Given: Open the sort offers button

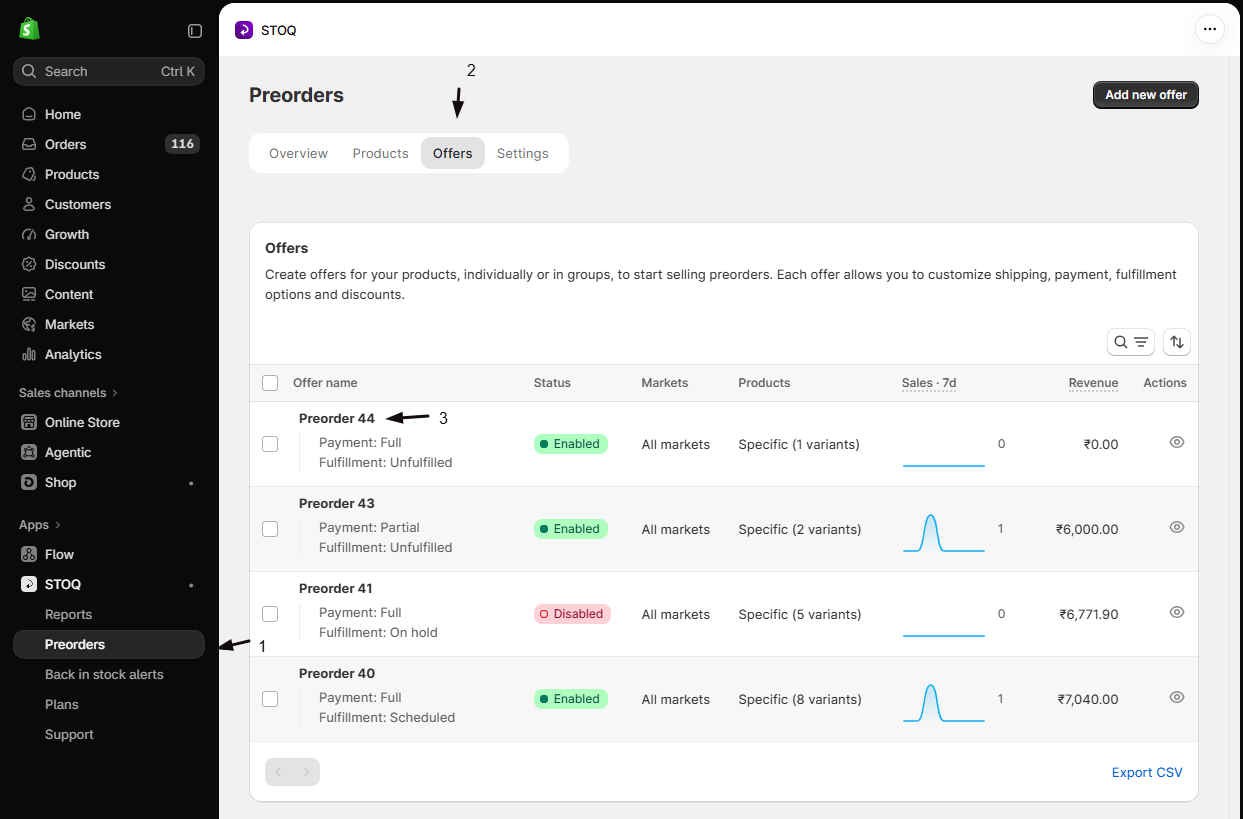Looking at the screenshot, I should click(1177, 342).
